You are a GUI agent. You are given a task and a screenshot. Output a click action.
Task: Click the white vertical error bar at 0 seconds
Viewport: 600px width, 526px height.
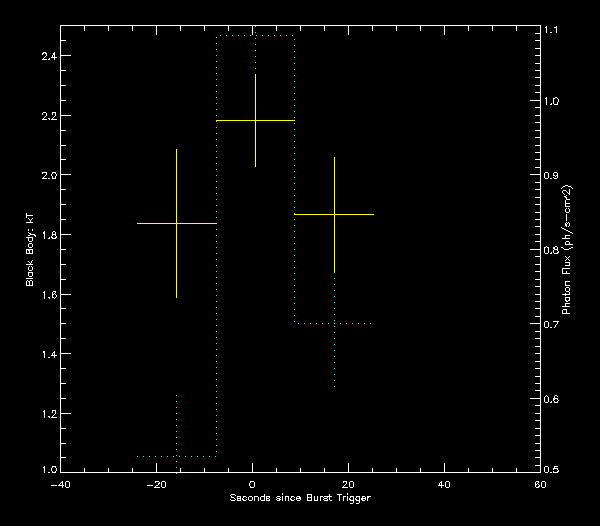(255, 95)
